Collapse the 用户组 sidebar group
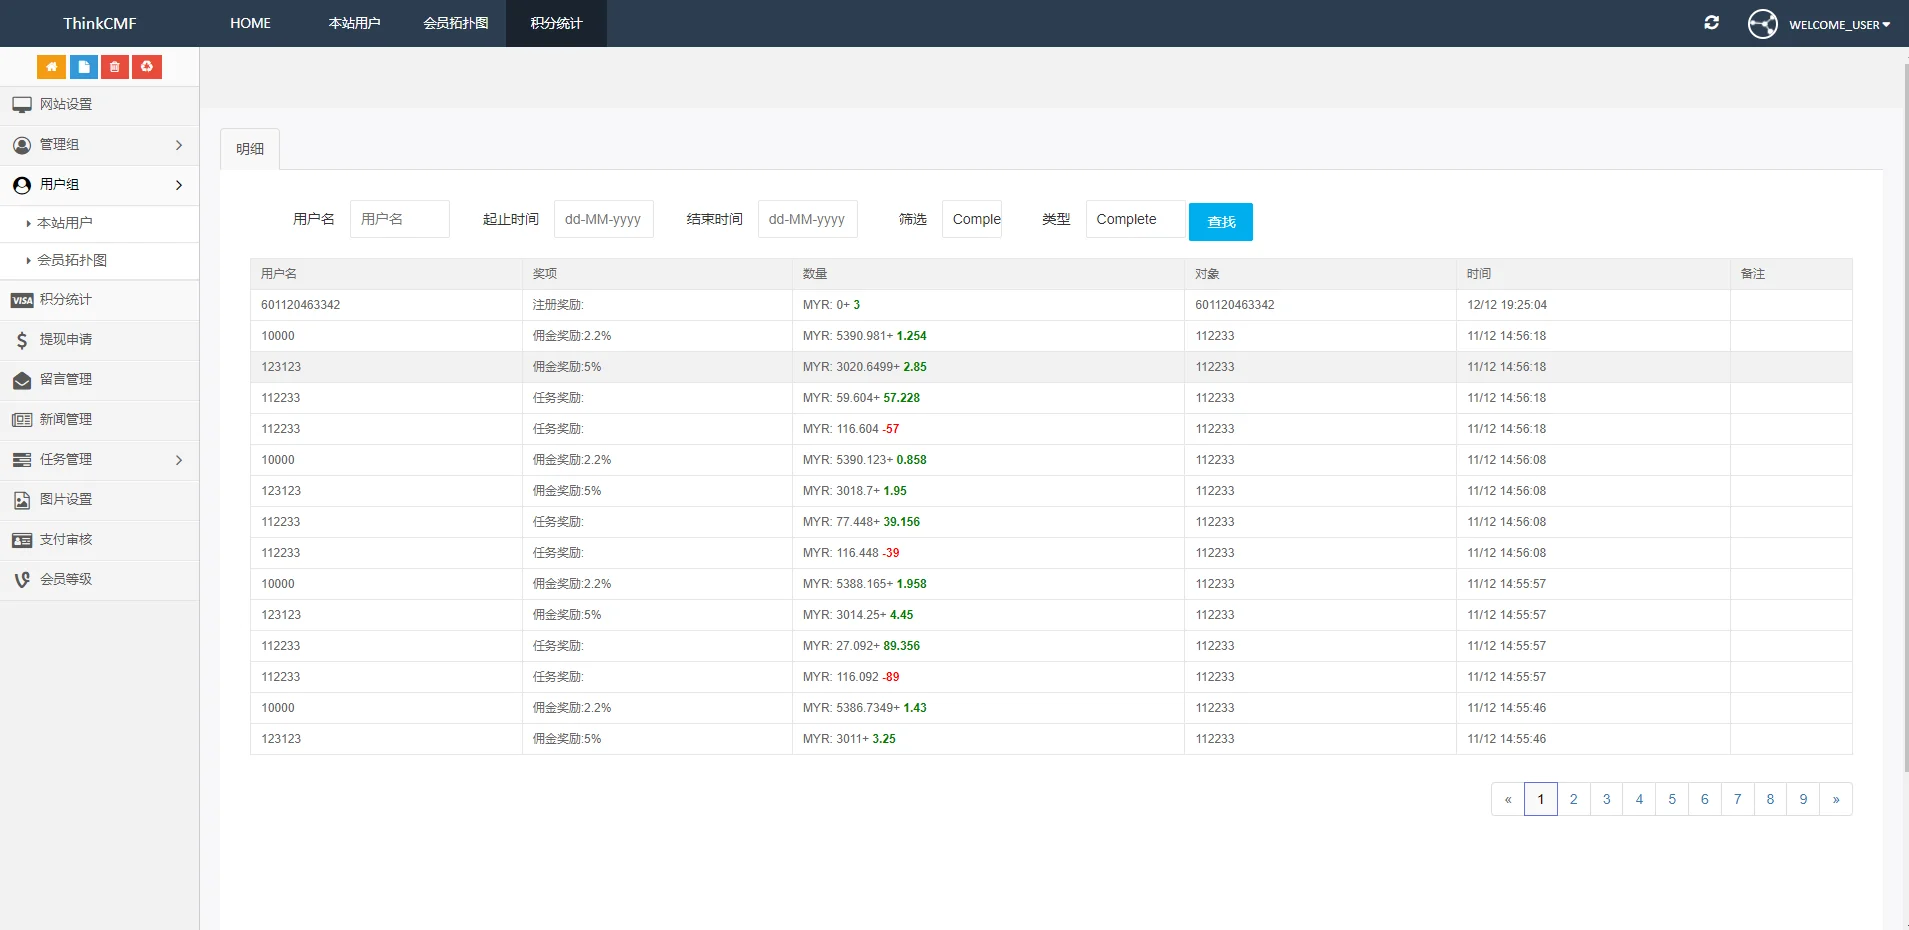 [99, 185]
